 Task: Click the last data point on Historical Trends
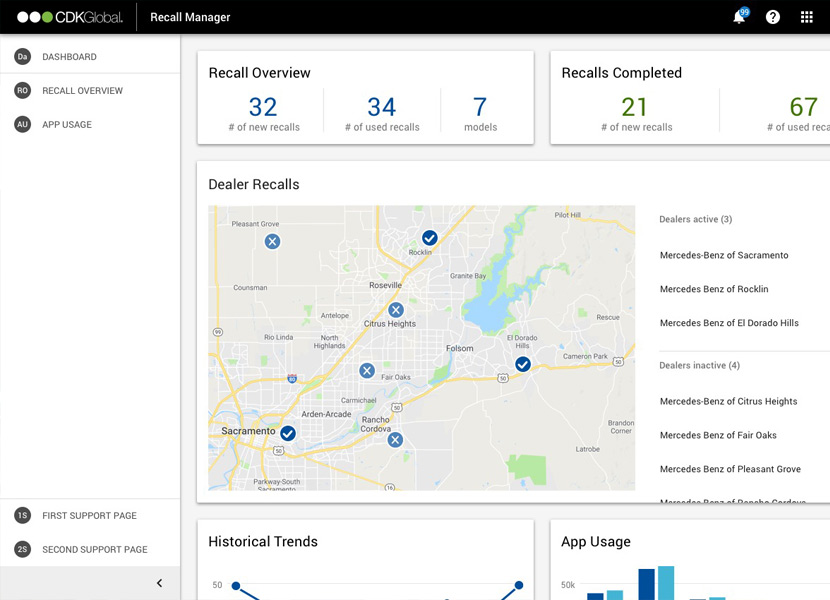click(x=519, y=585)
